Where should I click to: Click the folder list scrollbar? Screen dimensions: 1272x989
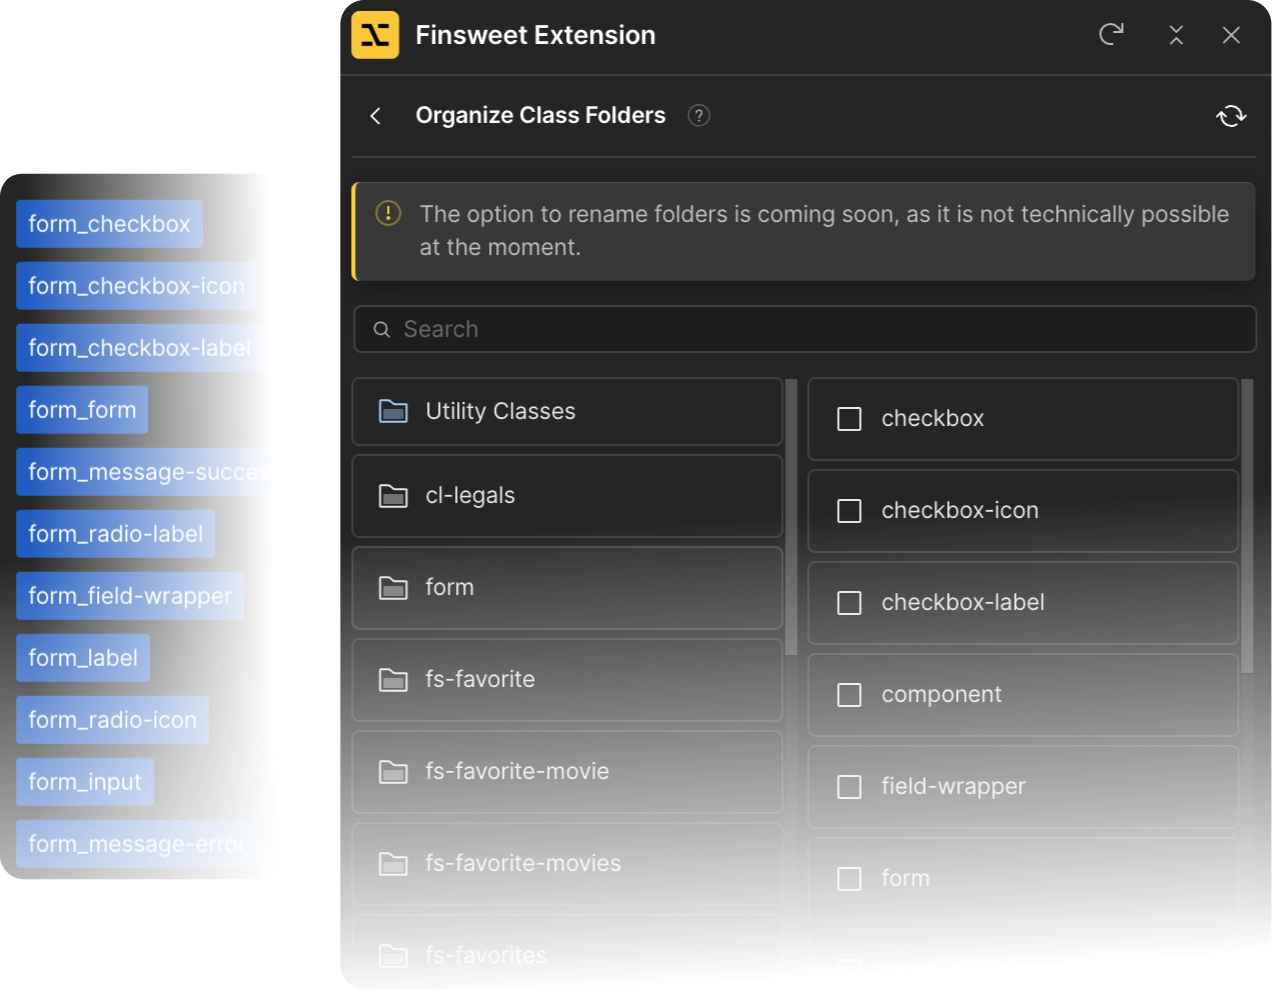[791, 517]
